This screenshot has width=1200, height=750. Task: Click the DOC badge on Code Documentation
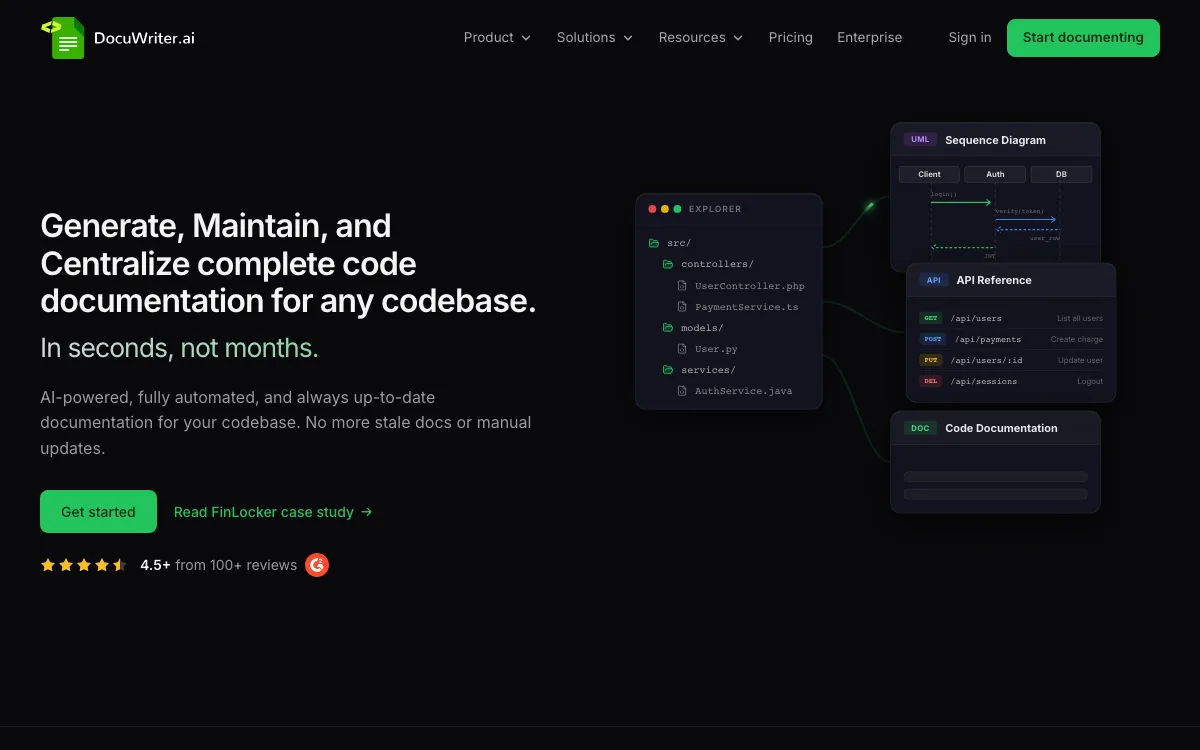(920, 428)
